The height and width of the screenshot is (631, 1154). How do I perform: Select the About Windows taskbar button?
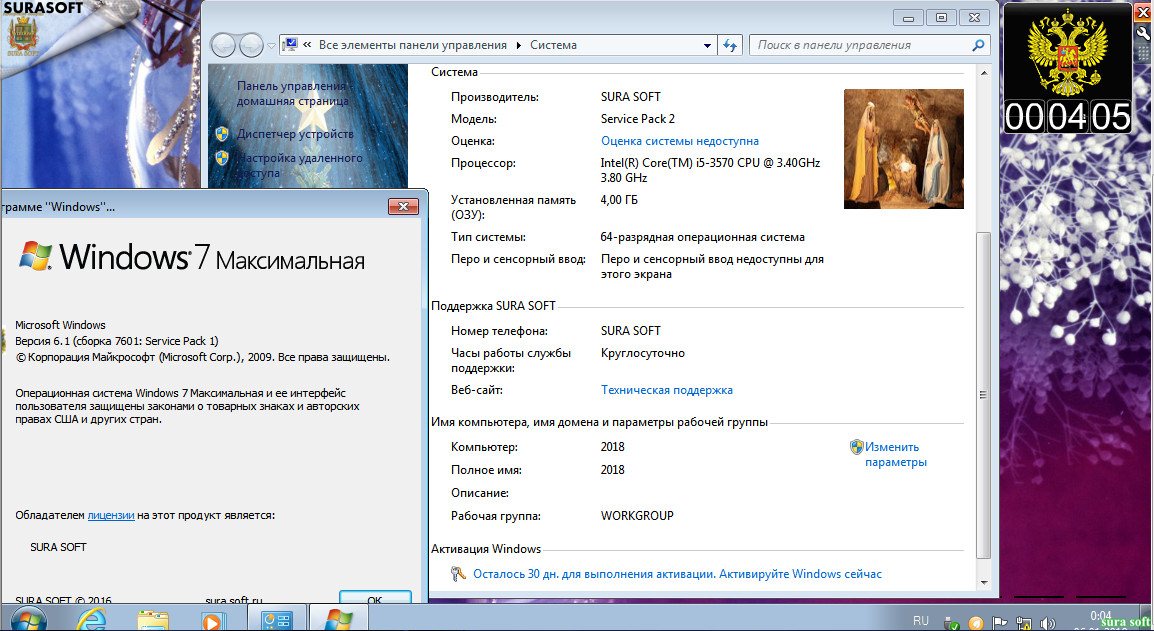(338, 619)
